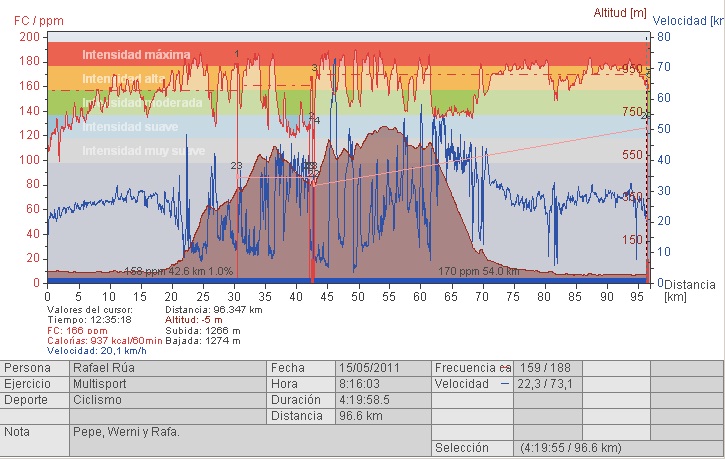
Task: Click the 200 value on FC axis
Action: [30, 37]
